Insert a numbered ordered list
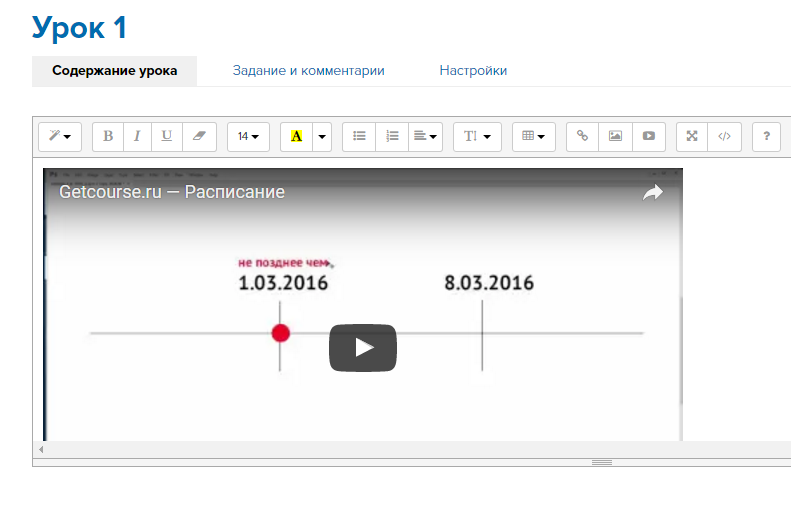 (x=392, y=136)
